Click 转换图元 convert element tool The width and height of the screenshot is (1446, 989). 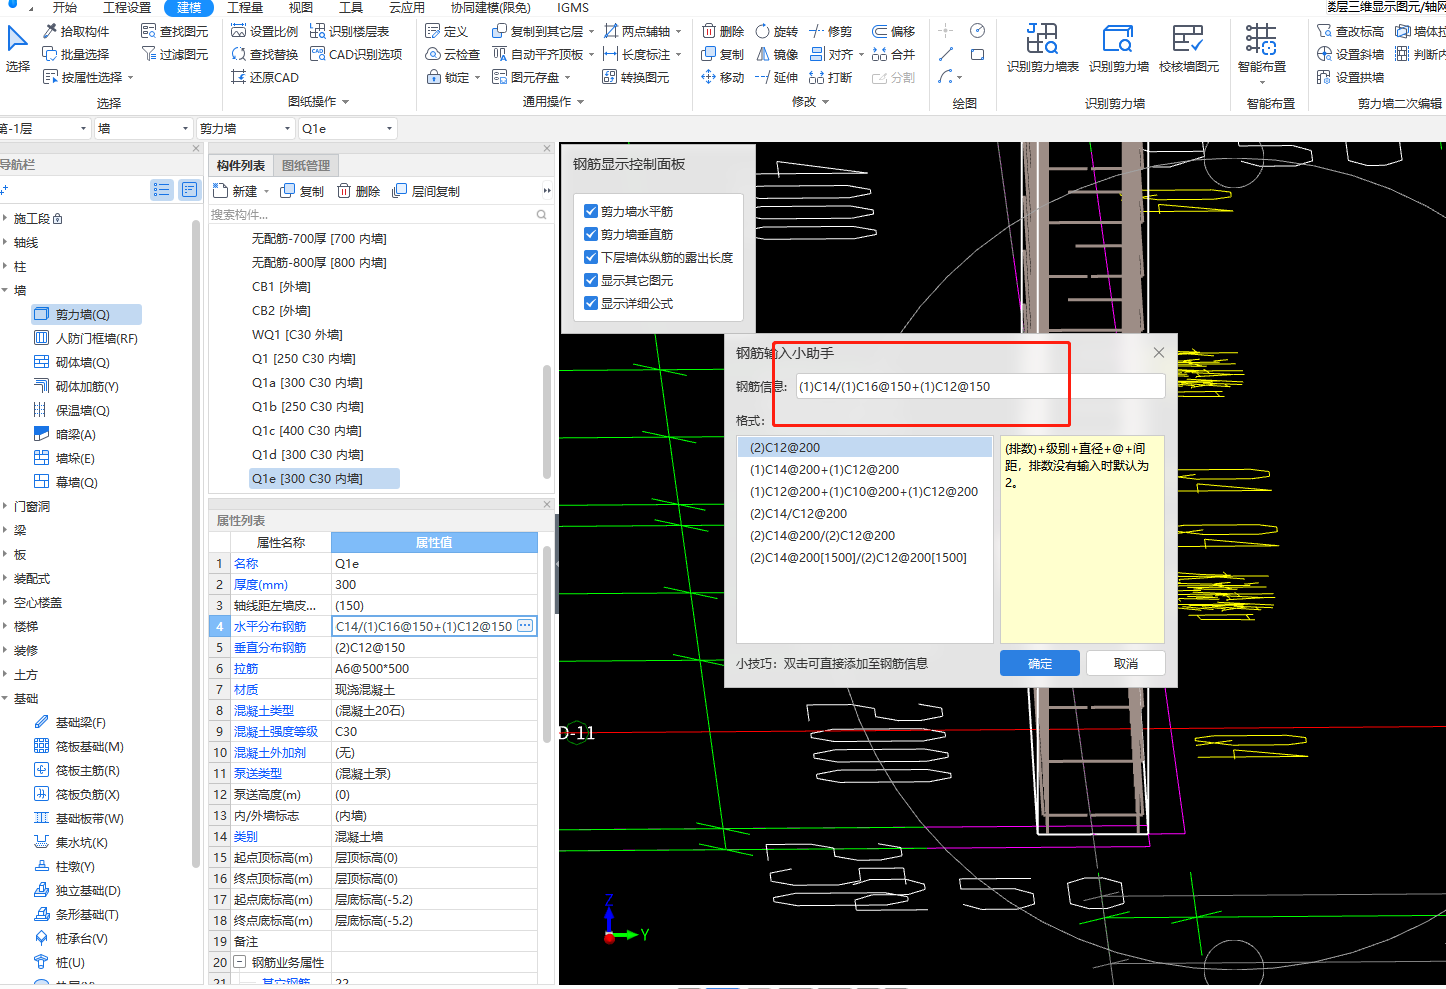636,77
